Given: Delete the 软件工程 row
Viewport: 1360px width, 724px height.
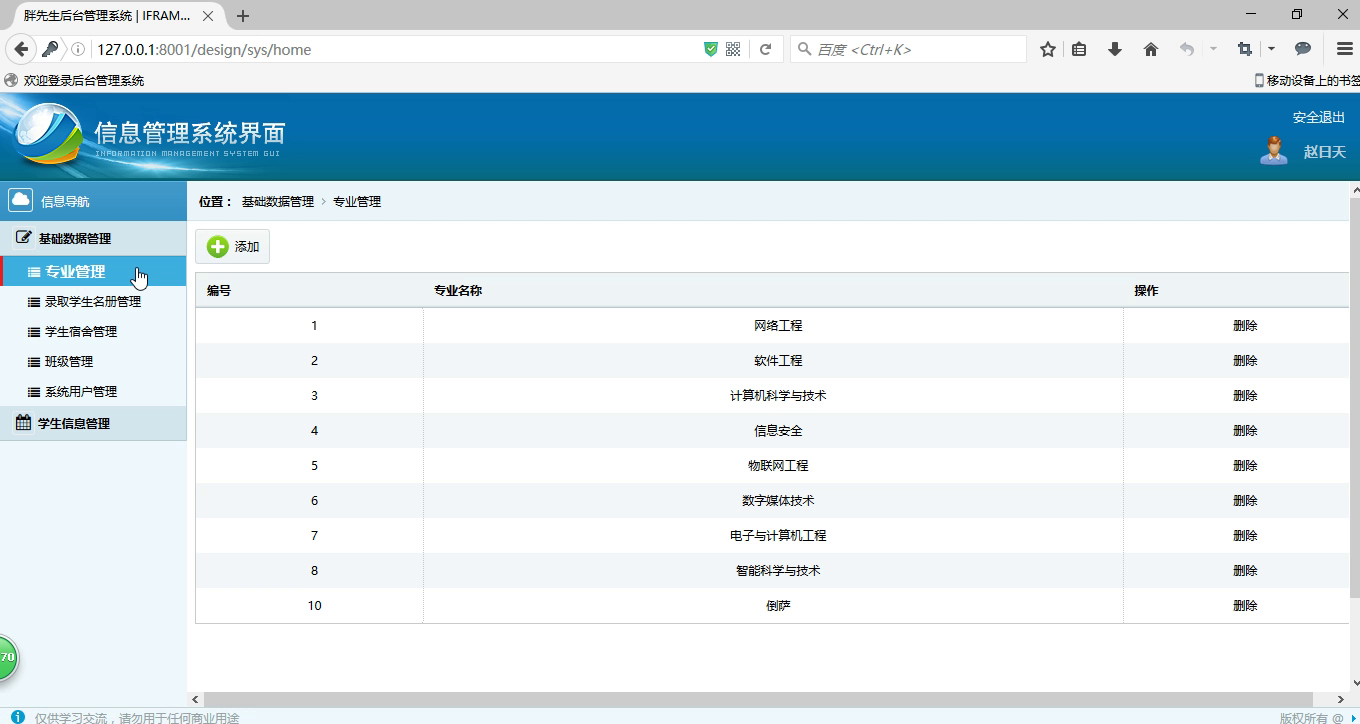Looking at the screenshot, I should 1245,360.
